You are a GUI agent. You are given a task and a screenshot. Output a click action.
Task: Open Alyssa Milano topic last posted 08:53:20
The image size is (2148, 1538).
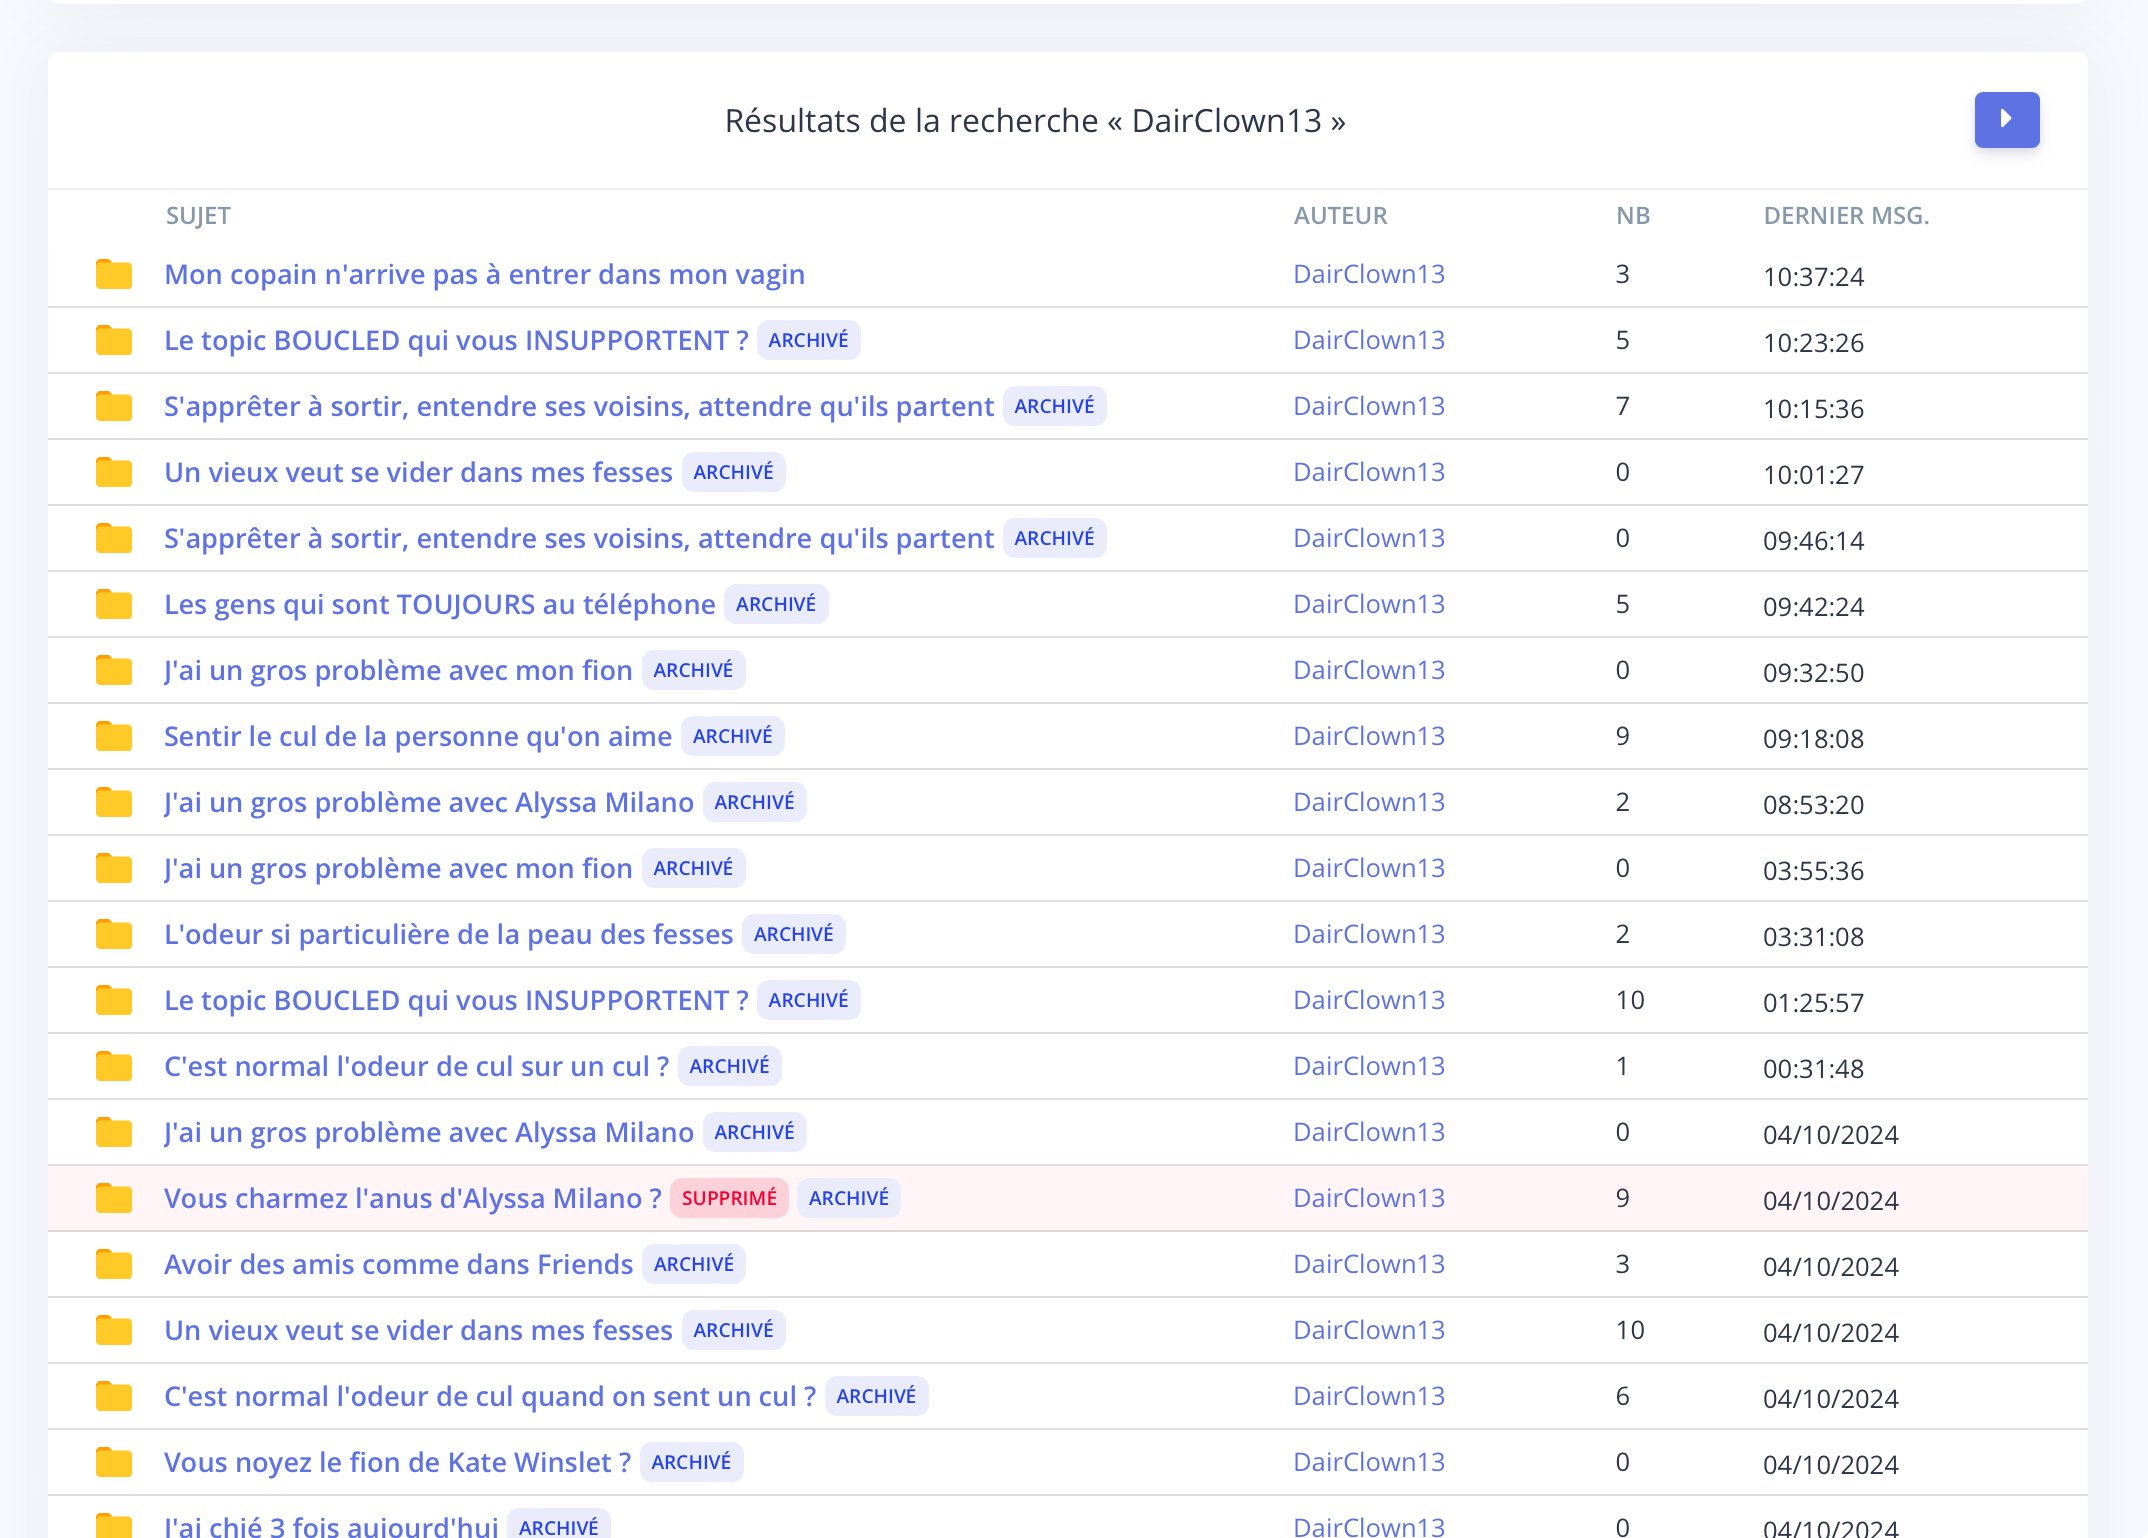click(x=429, y=802)
